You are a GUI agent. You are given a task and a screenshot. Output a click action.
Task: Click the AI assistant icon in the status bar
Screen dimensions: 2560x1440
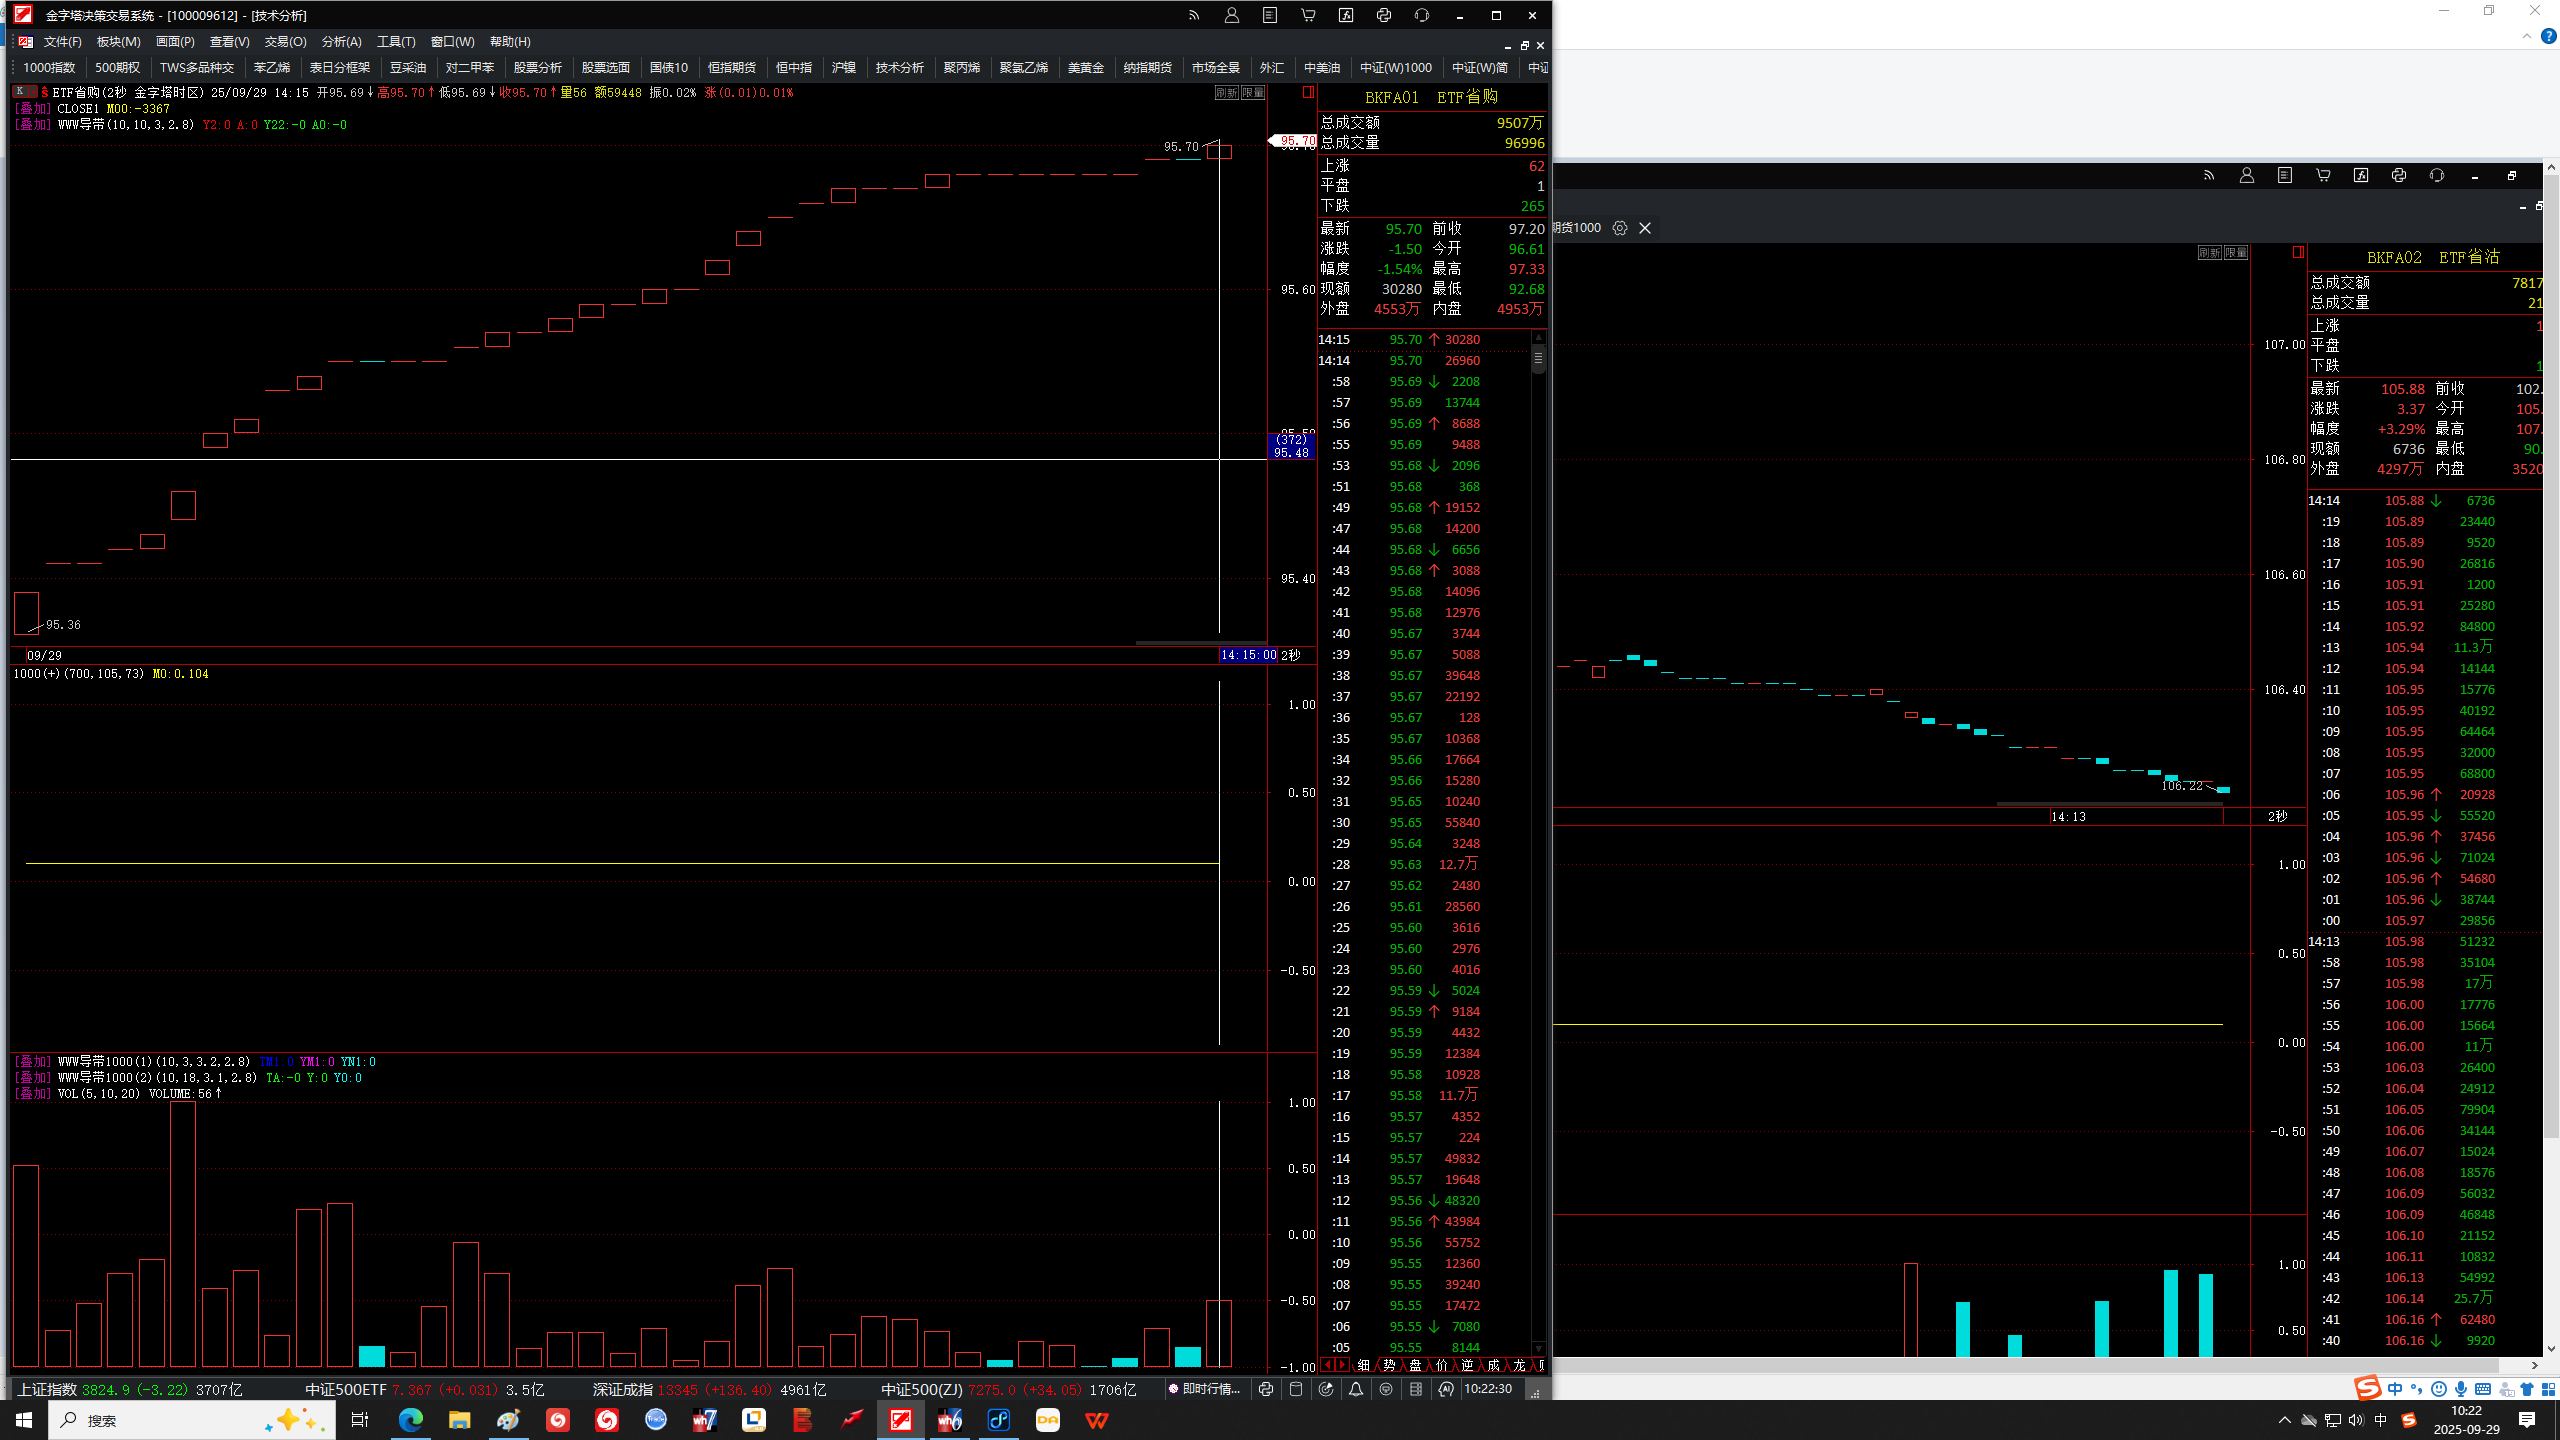(1446, 1389)
